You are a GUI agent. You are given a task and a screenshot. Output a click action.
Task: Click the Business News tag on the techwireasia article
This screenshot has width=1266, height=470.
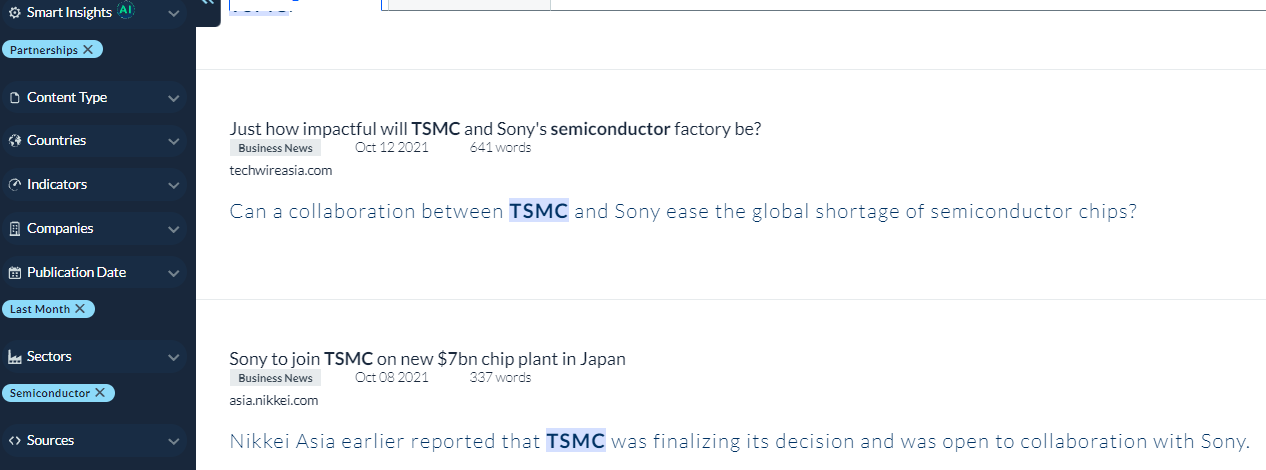[x=275, y=148]
